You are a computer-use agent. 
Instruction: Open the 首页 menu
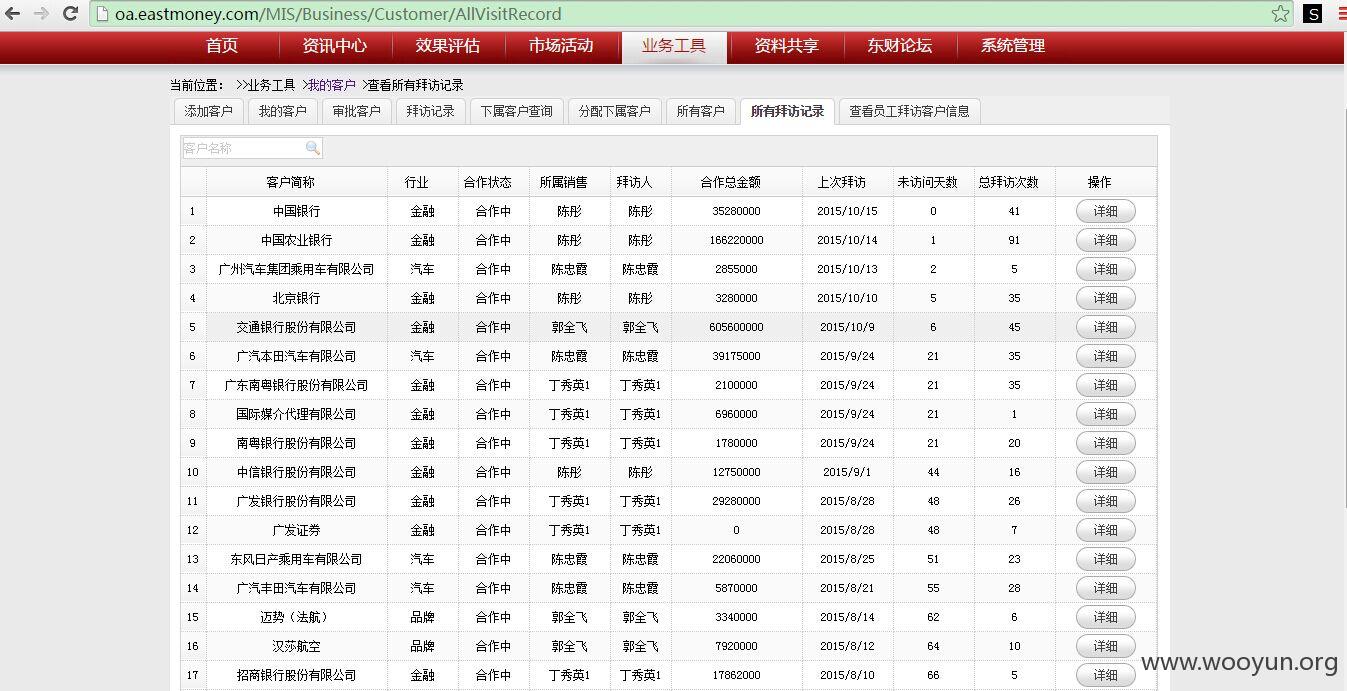pos(222,46)
